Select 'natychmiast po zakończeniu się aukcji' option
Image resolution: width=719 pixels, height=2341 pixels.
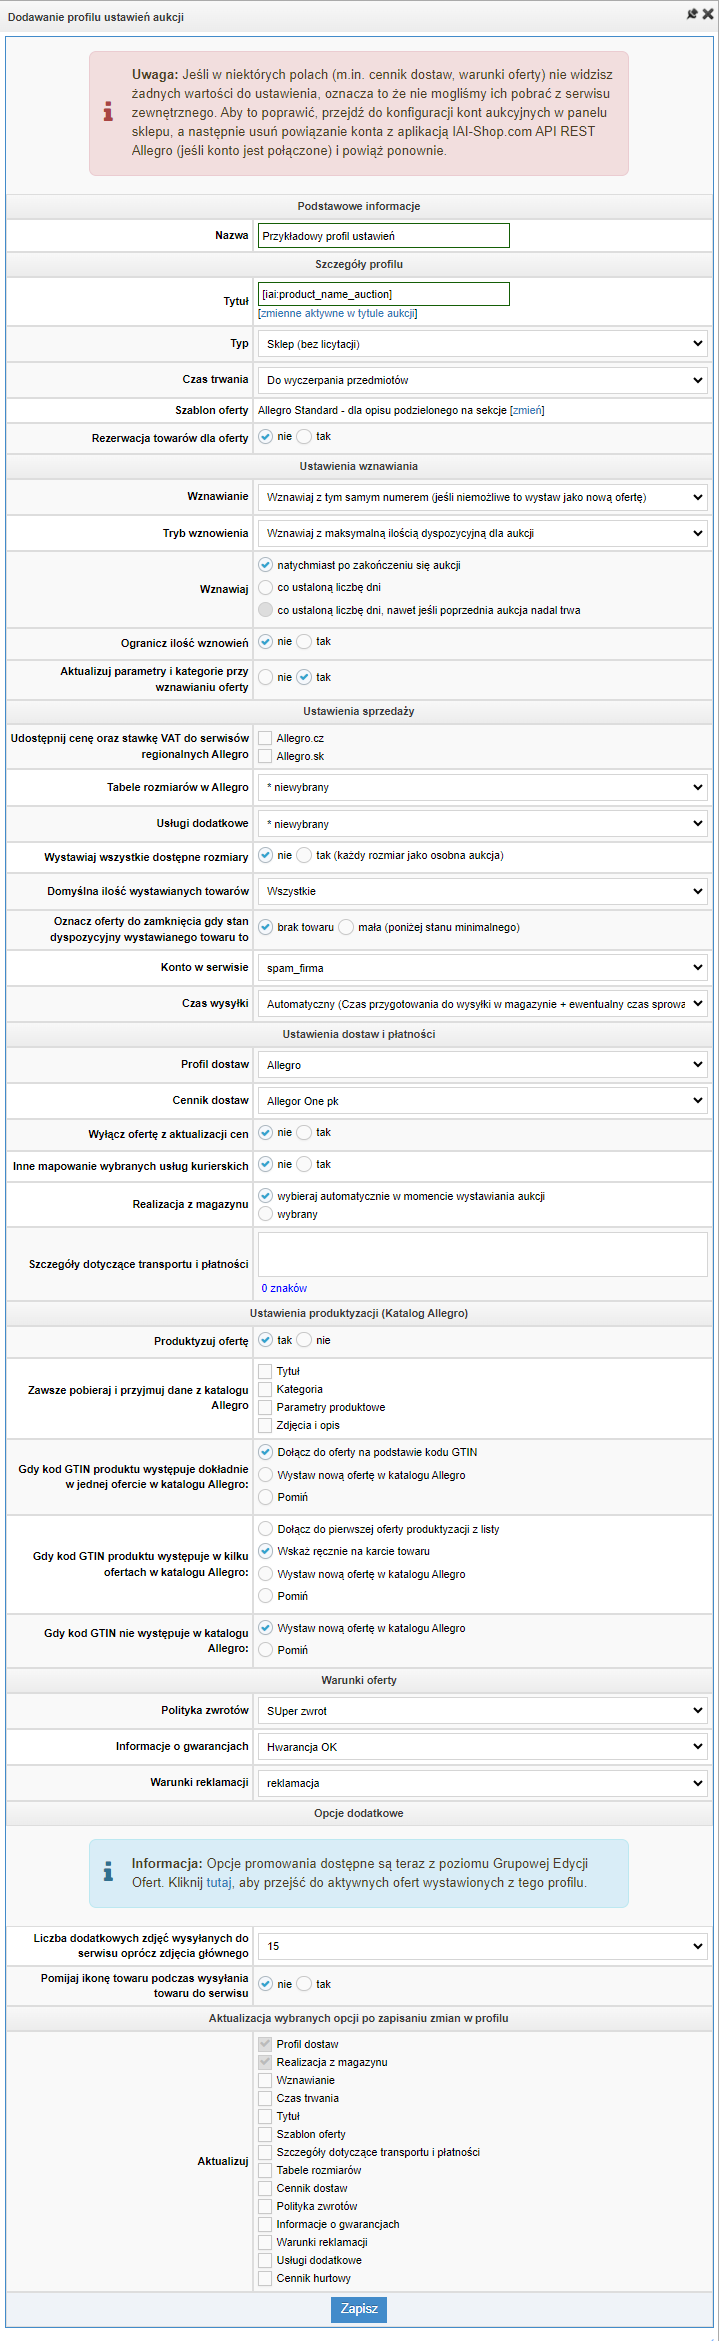[x=265, y=565]
